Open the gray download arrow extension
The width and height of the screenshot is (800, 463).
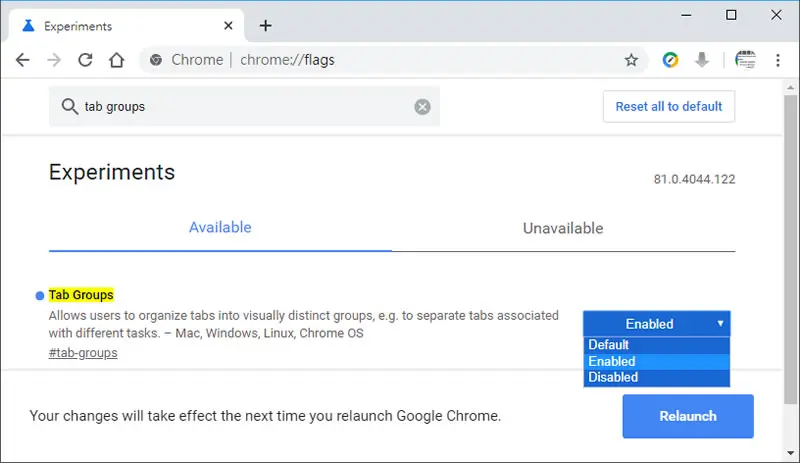[702, 60]
